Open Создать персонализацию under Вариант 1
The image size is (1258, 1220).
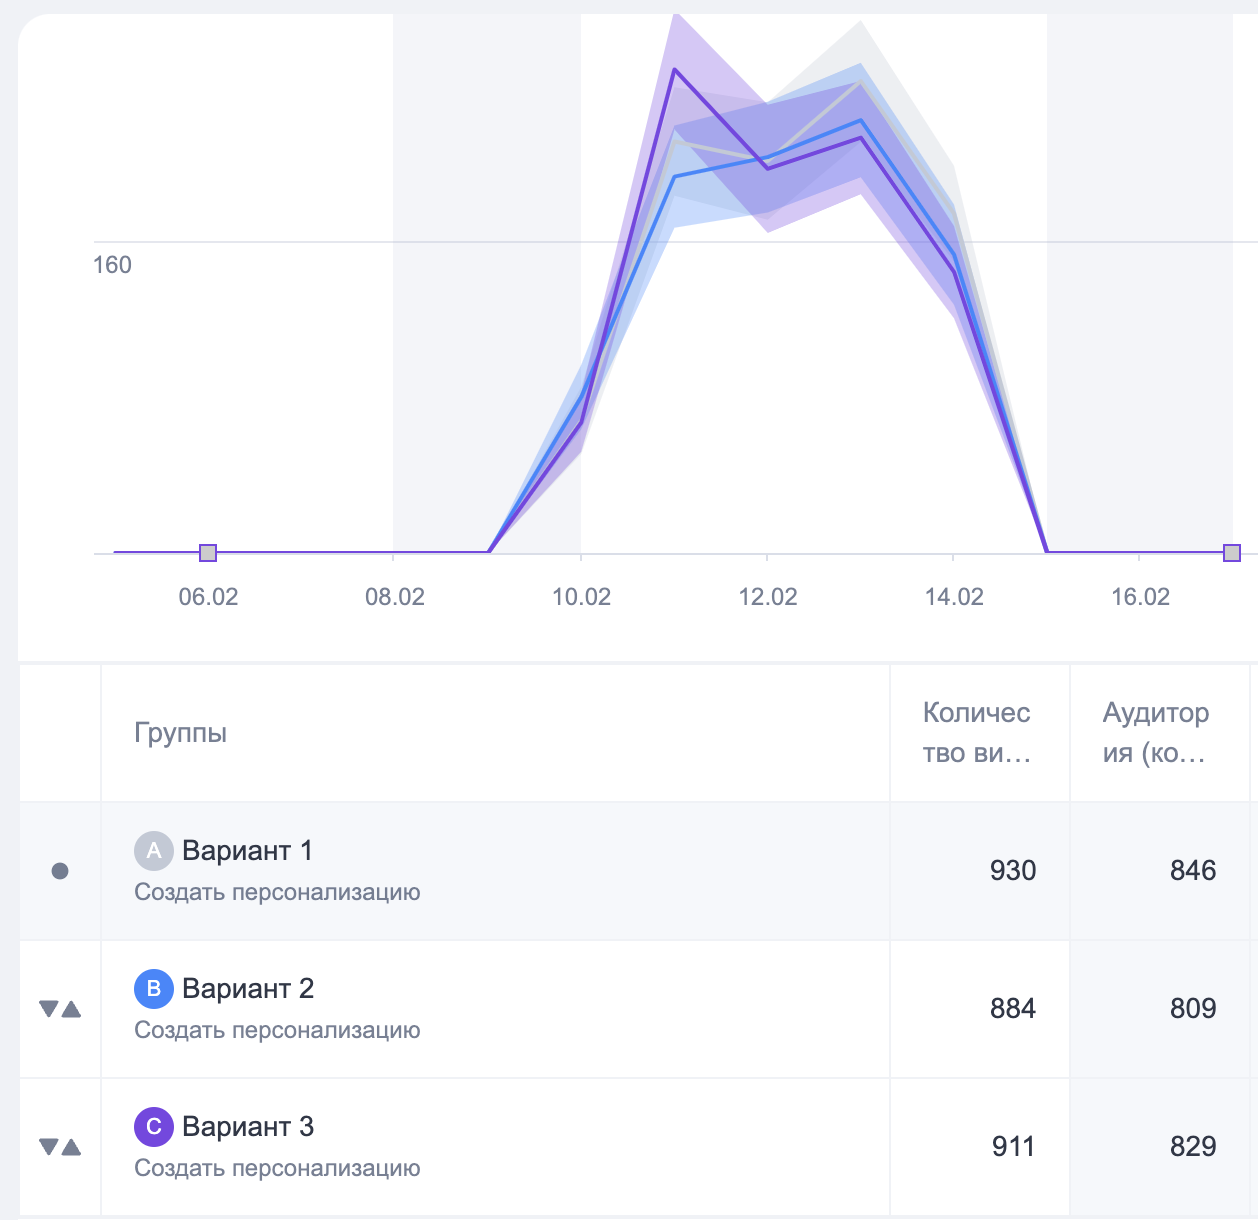pos(277,892)
